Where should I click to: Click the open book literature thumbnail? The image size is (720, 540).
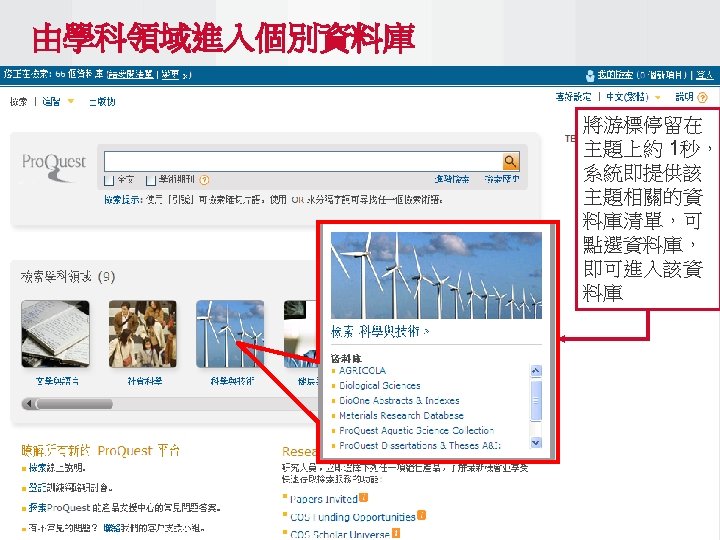click(x=56, y=334)
